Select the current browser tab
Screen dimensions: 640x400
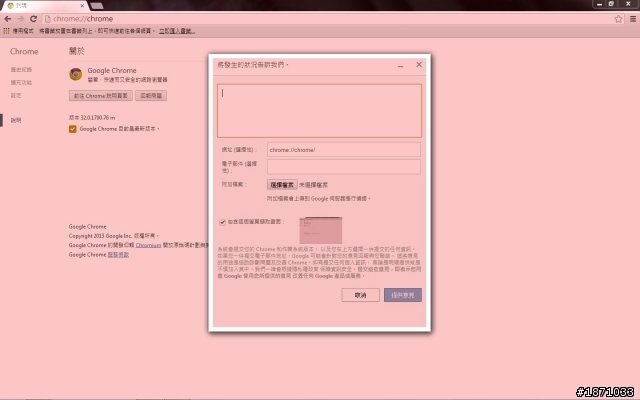[44, 6]
